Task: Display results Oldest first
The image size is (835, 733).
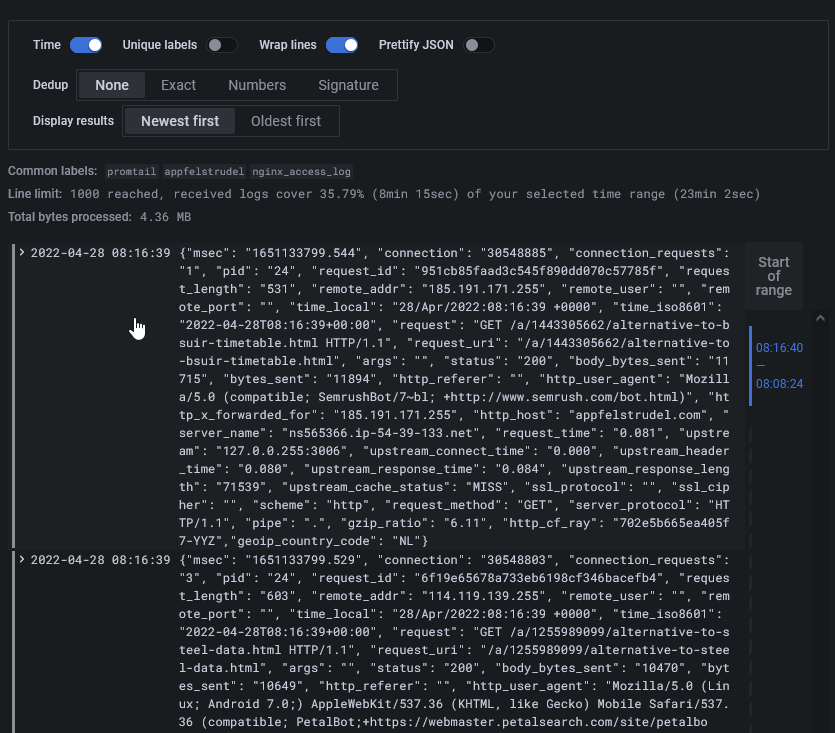Action: point(287,121)
